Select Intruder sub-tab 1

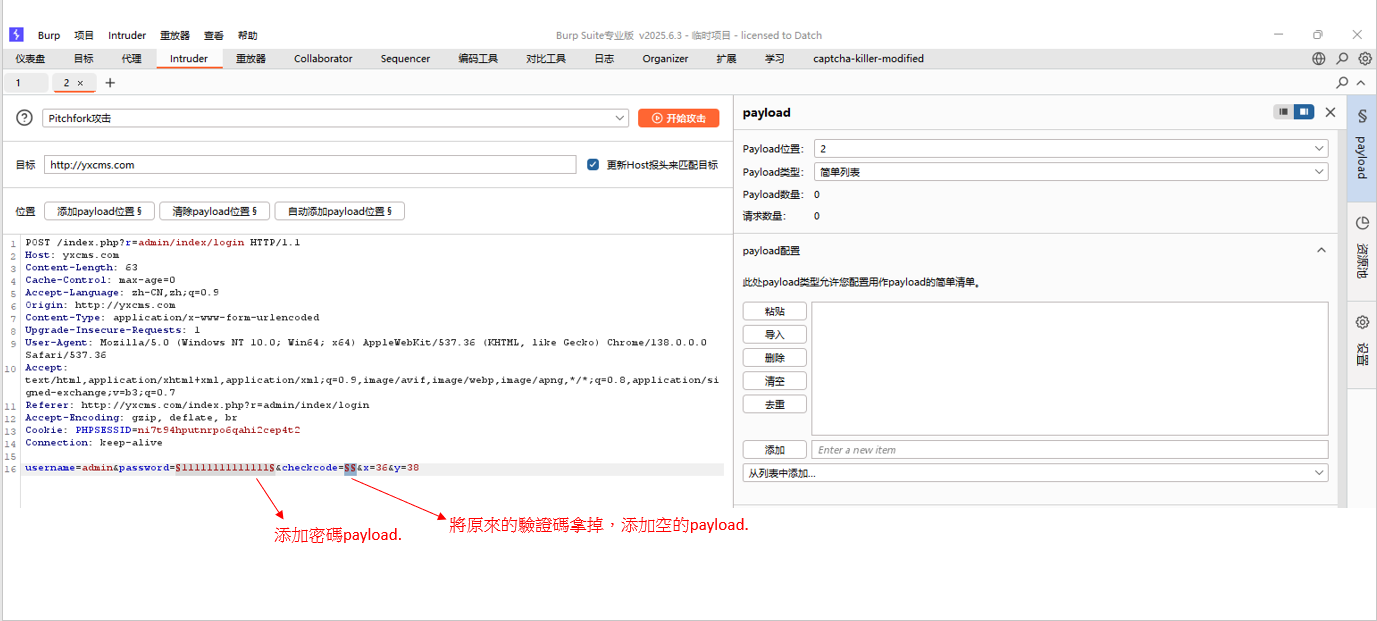[25, 83]
